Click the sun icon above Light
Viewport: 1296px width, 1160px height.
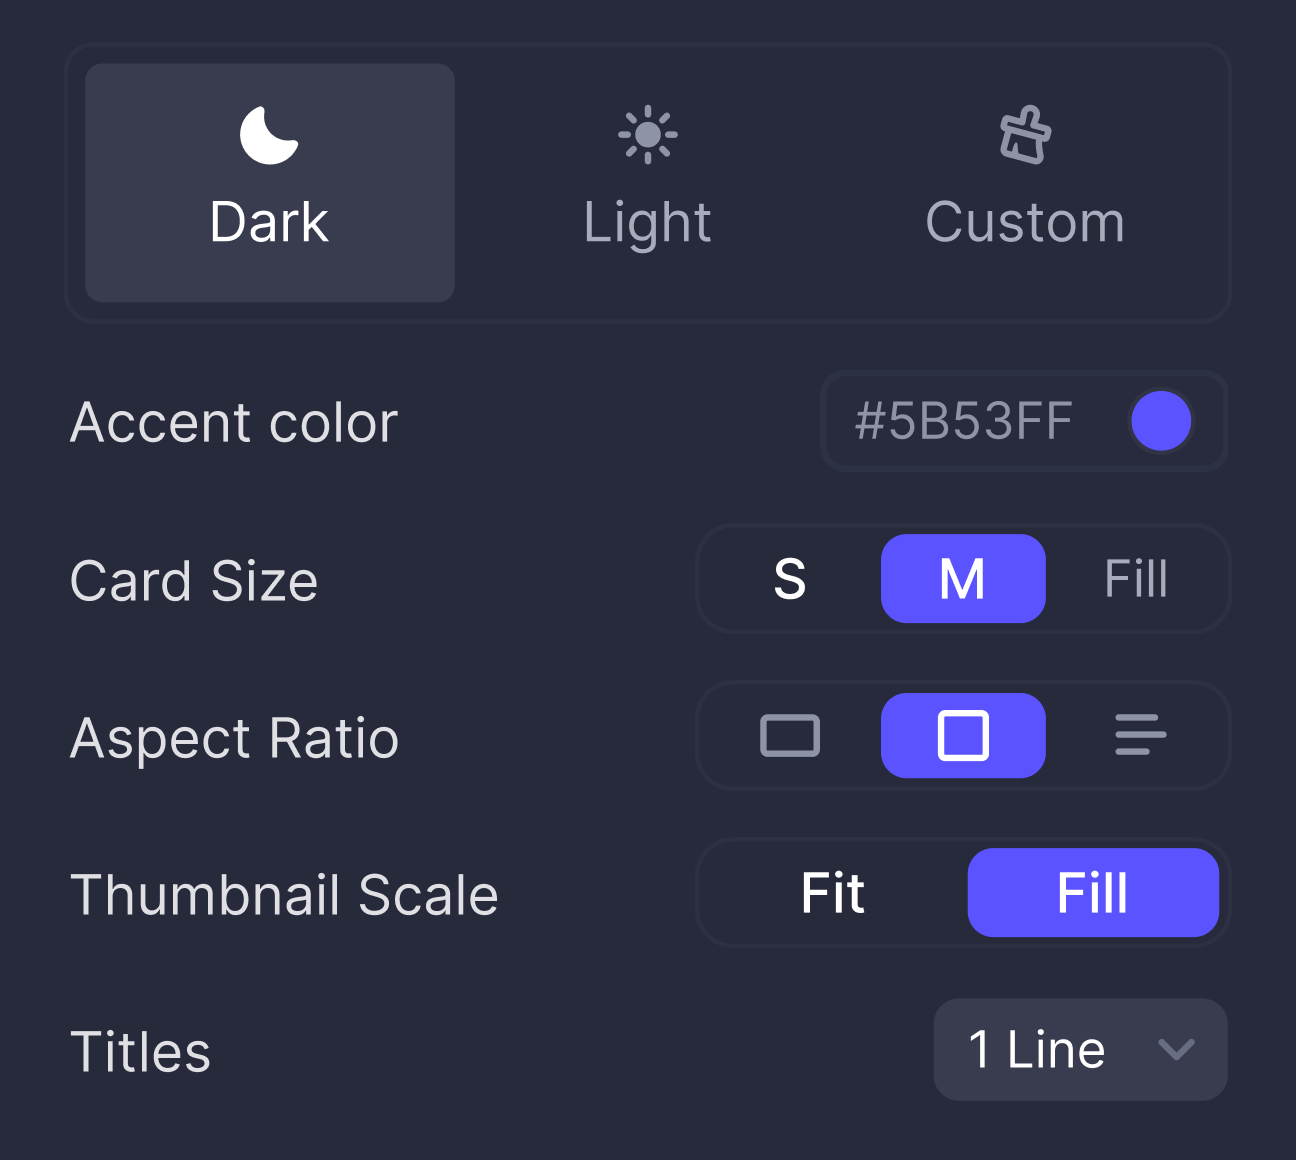point(648,133)
